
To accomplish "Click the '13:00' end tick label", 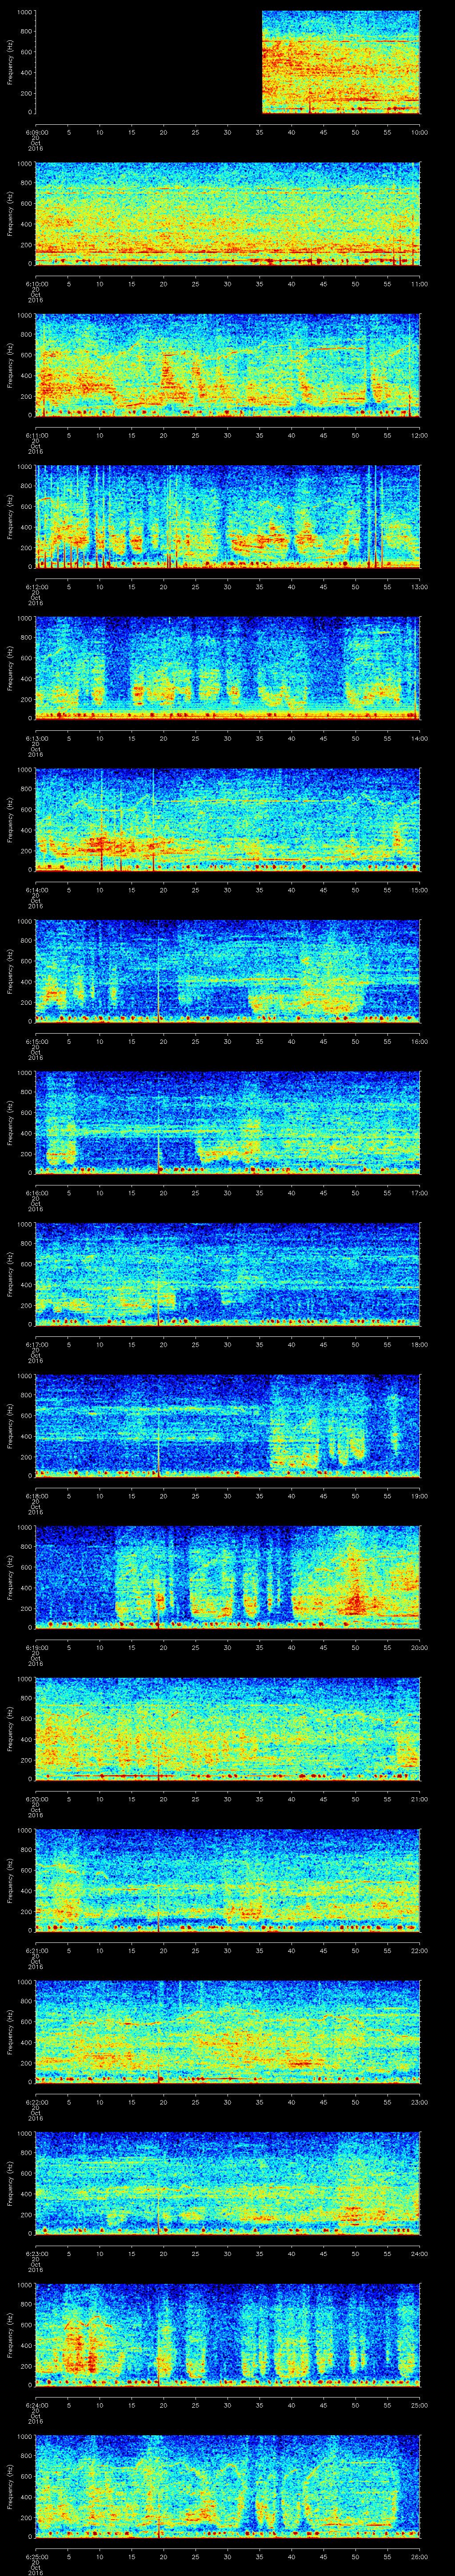I will [x=420, y=587].
